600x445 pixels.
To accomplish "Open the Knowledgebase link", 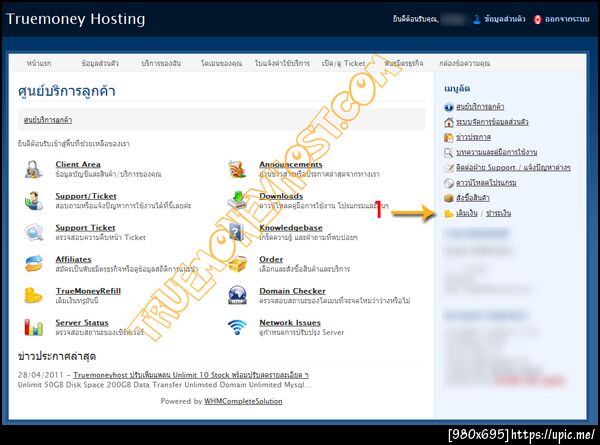I will [x=291, y=228].
